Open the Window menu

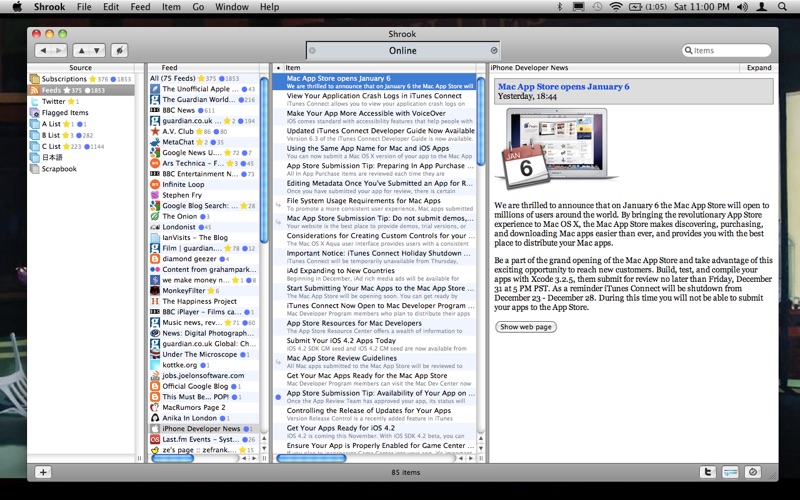point(231,7)
